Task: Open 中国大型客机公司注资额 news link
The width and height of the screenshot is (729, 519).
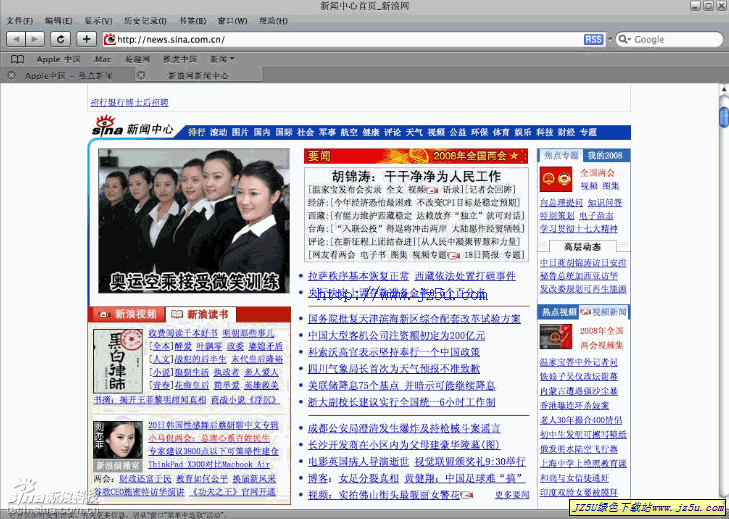Action: pos(397,335)
